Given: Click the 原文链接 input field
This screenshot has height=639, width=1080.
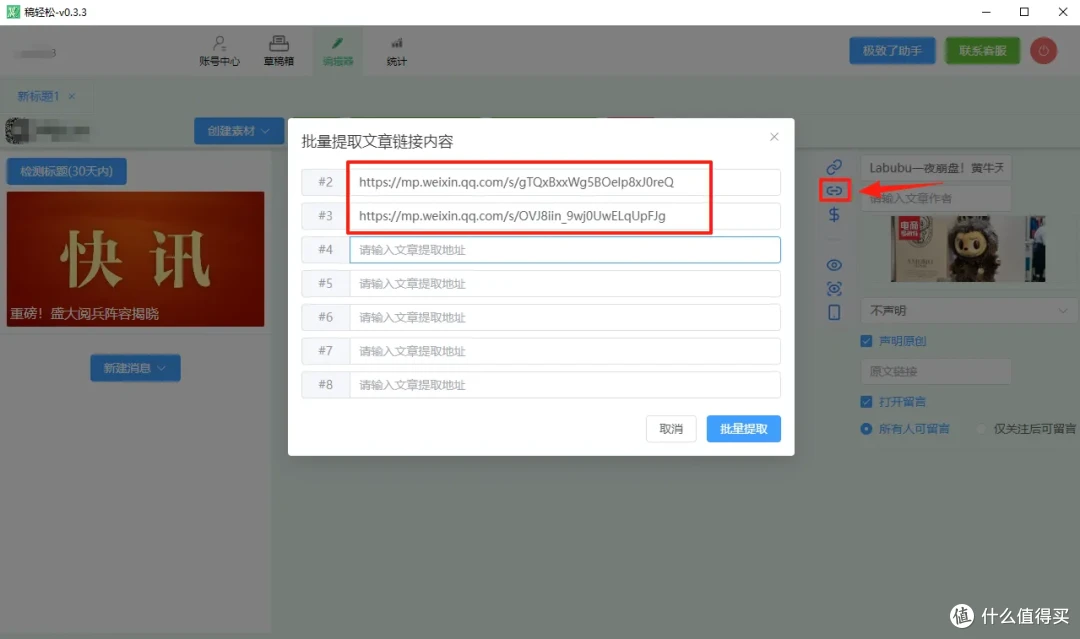Looking at the screenshot, I should pos(936,372).
